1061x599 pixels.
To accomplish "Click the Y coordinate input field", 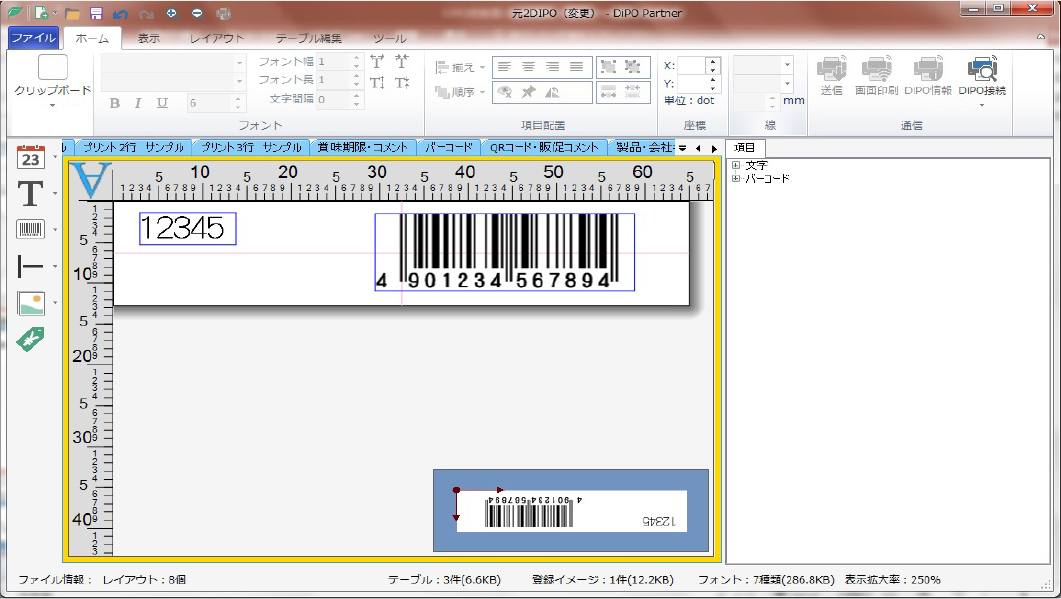I will coord(692,84).
